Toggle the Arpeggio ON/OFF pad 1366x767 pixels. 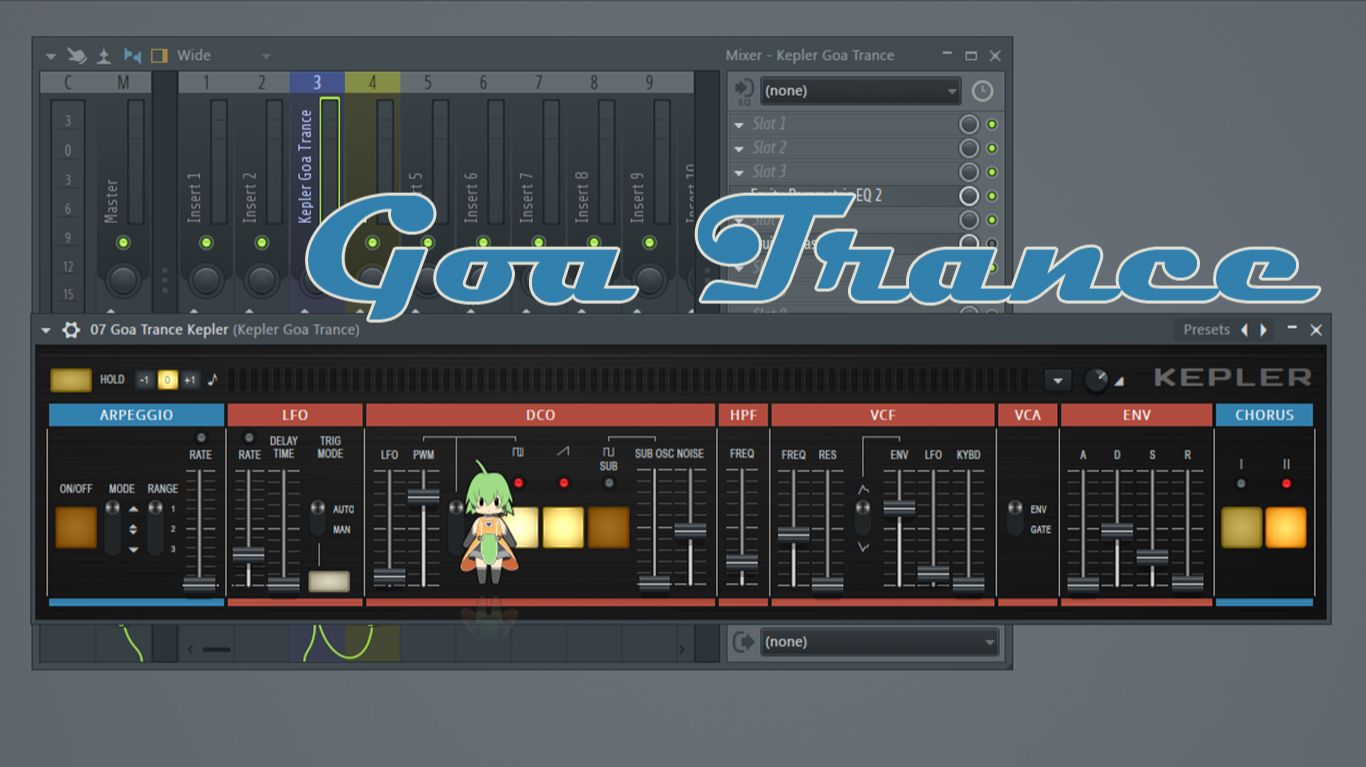tap(76, 527)
